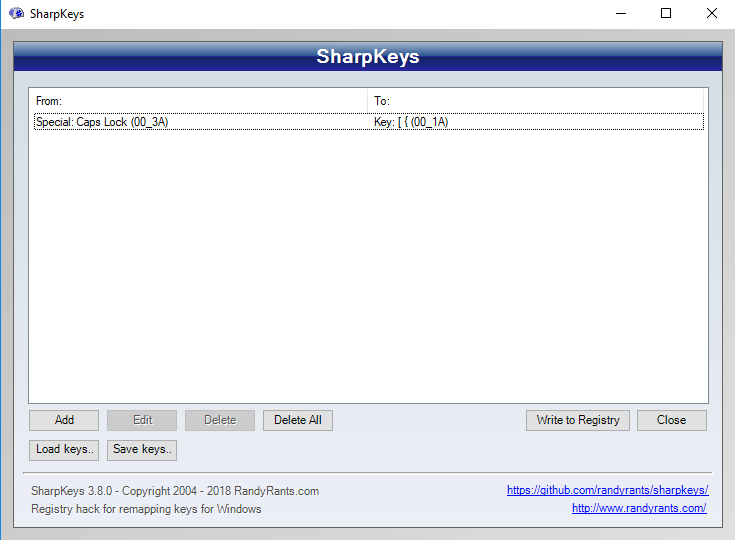Image resolution: width=735 pixels, height=540 pixels.
Task: Remove all mappings with Delete All
Action: click(298, 420)
